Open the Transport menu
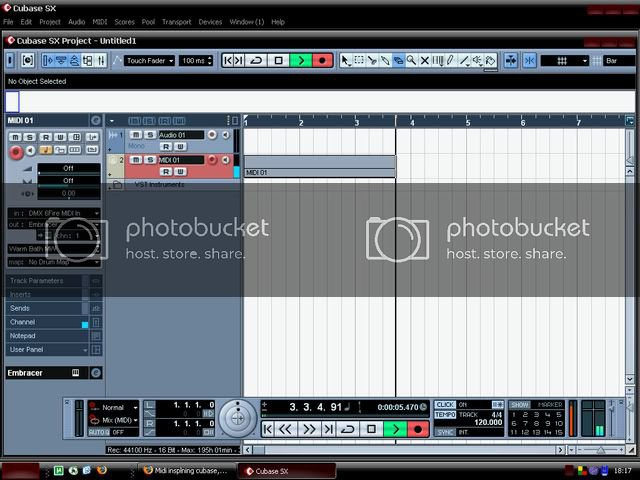The width and height of the screenshot is (640, 480). pos(176,22)
